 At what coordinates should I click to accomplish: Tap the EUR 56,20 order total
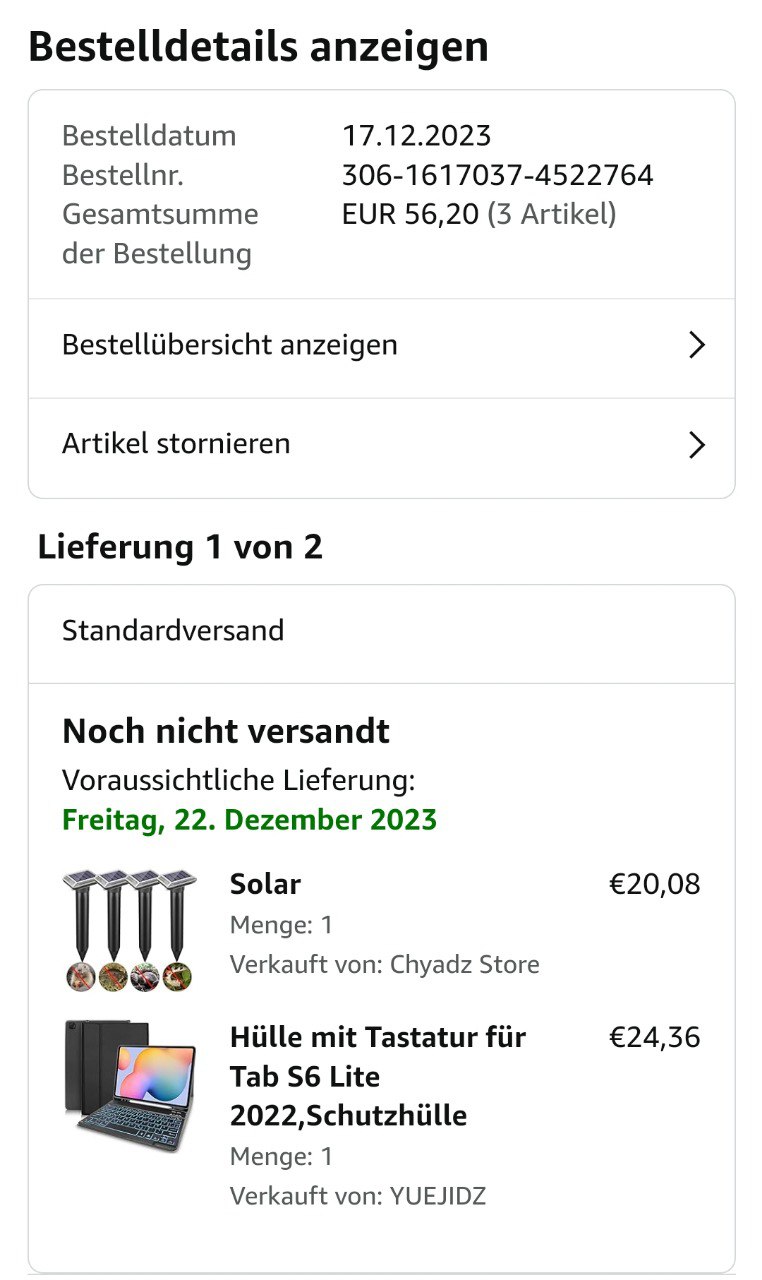coord(410,214)
